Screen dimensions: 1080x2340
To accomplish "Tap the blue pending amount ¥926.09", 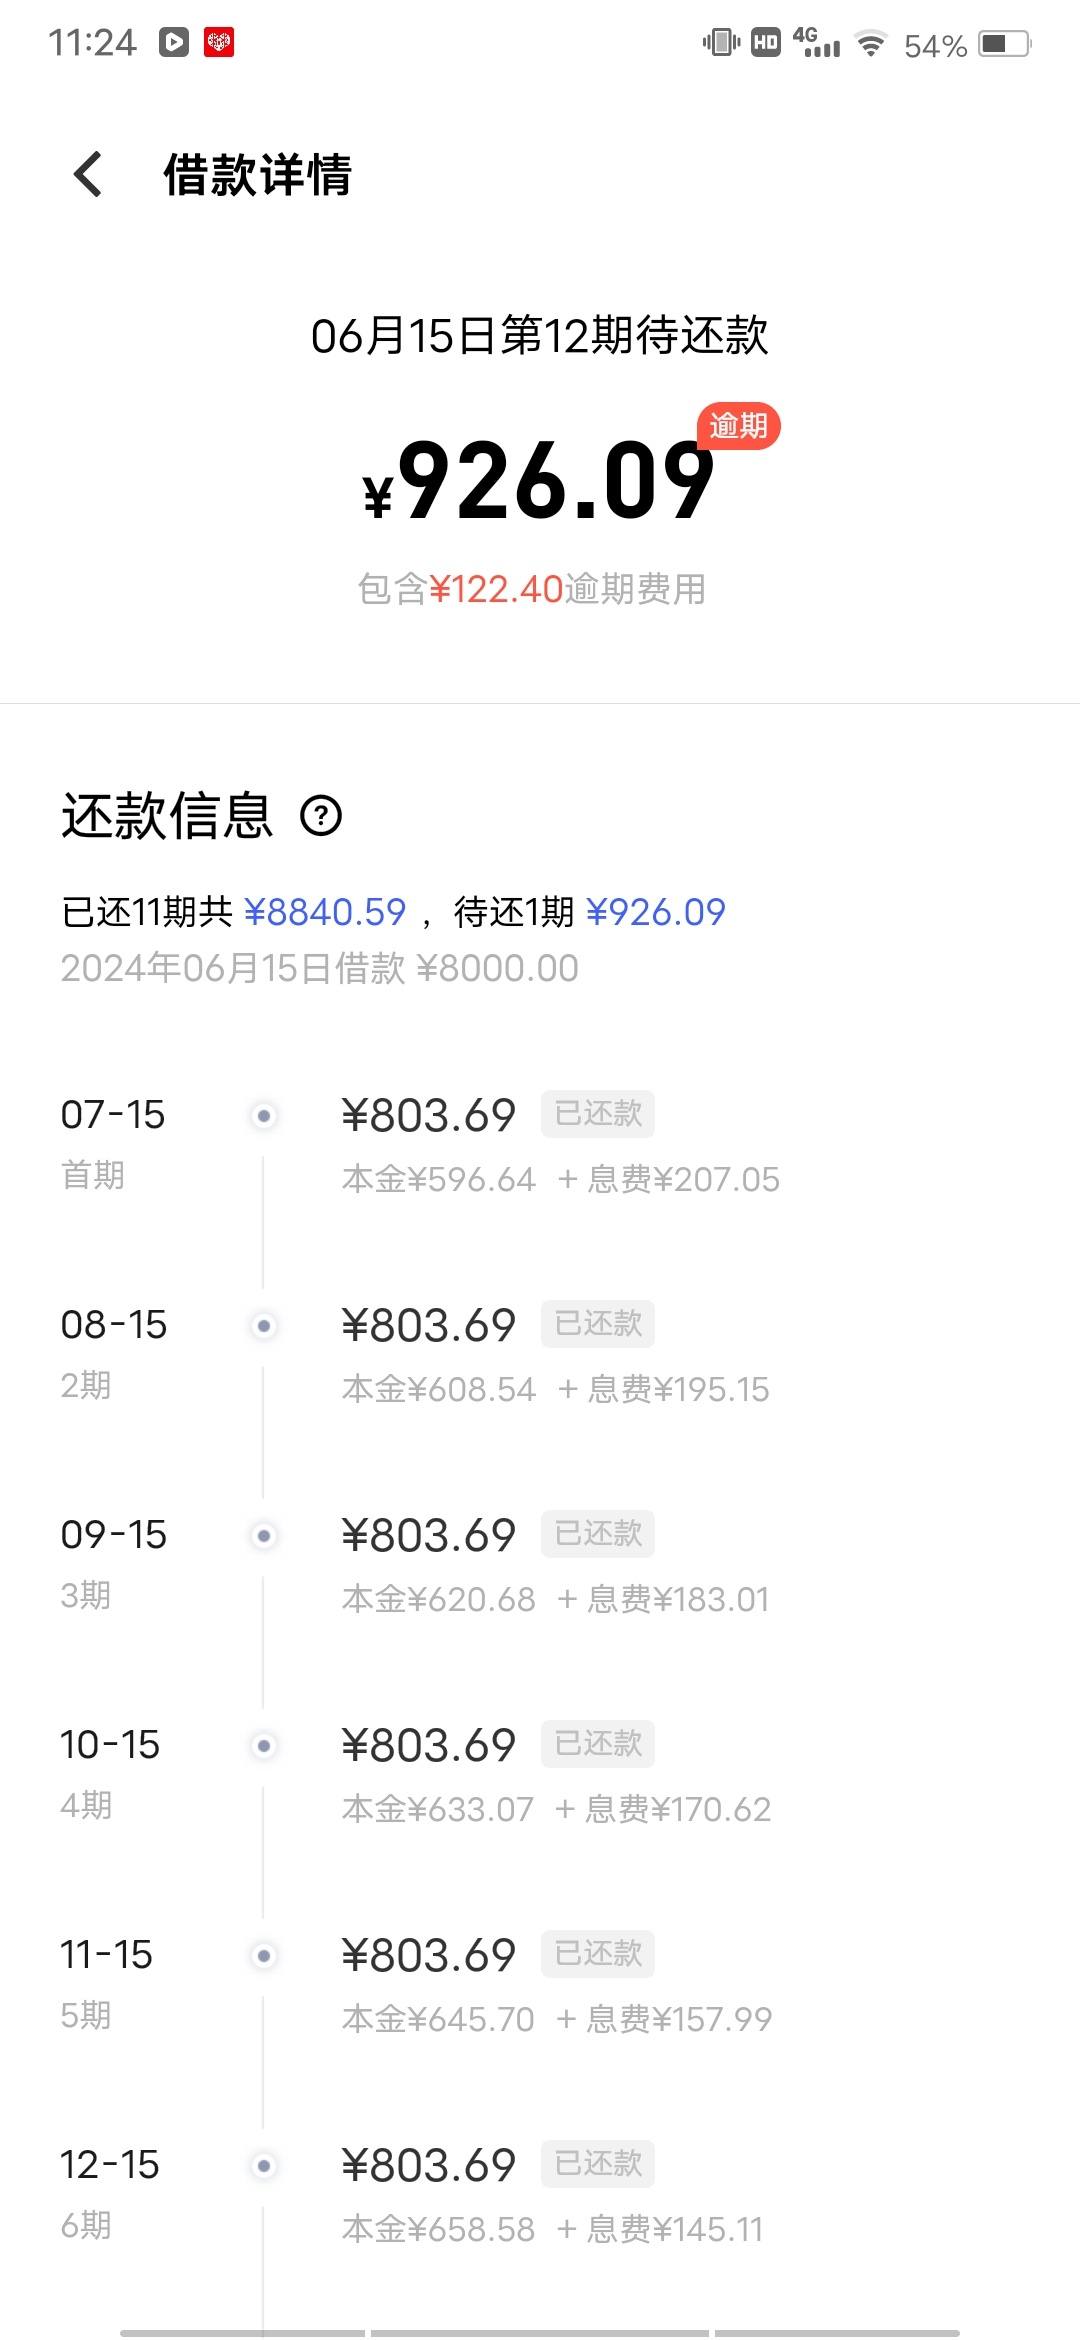I will click(656, 912).
